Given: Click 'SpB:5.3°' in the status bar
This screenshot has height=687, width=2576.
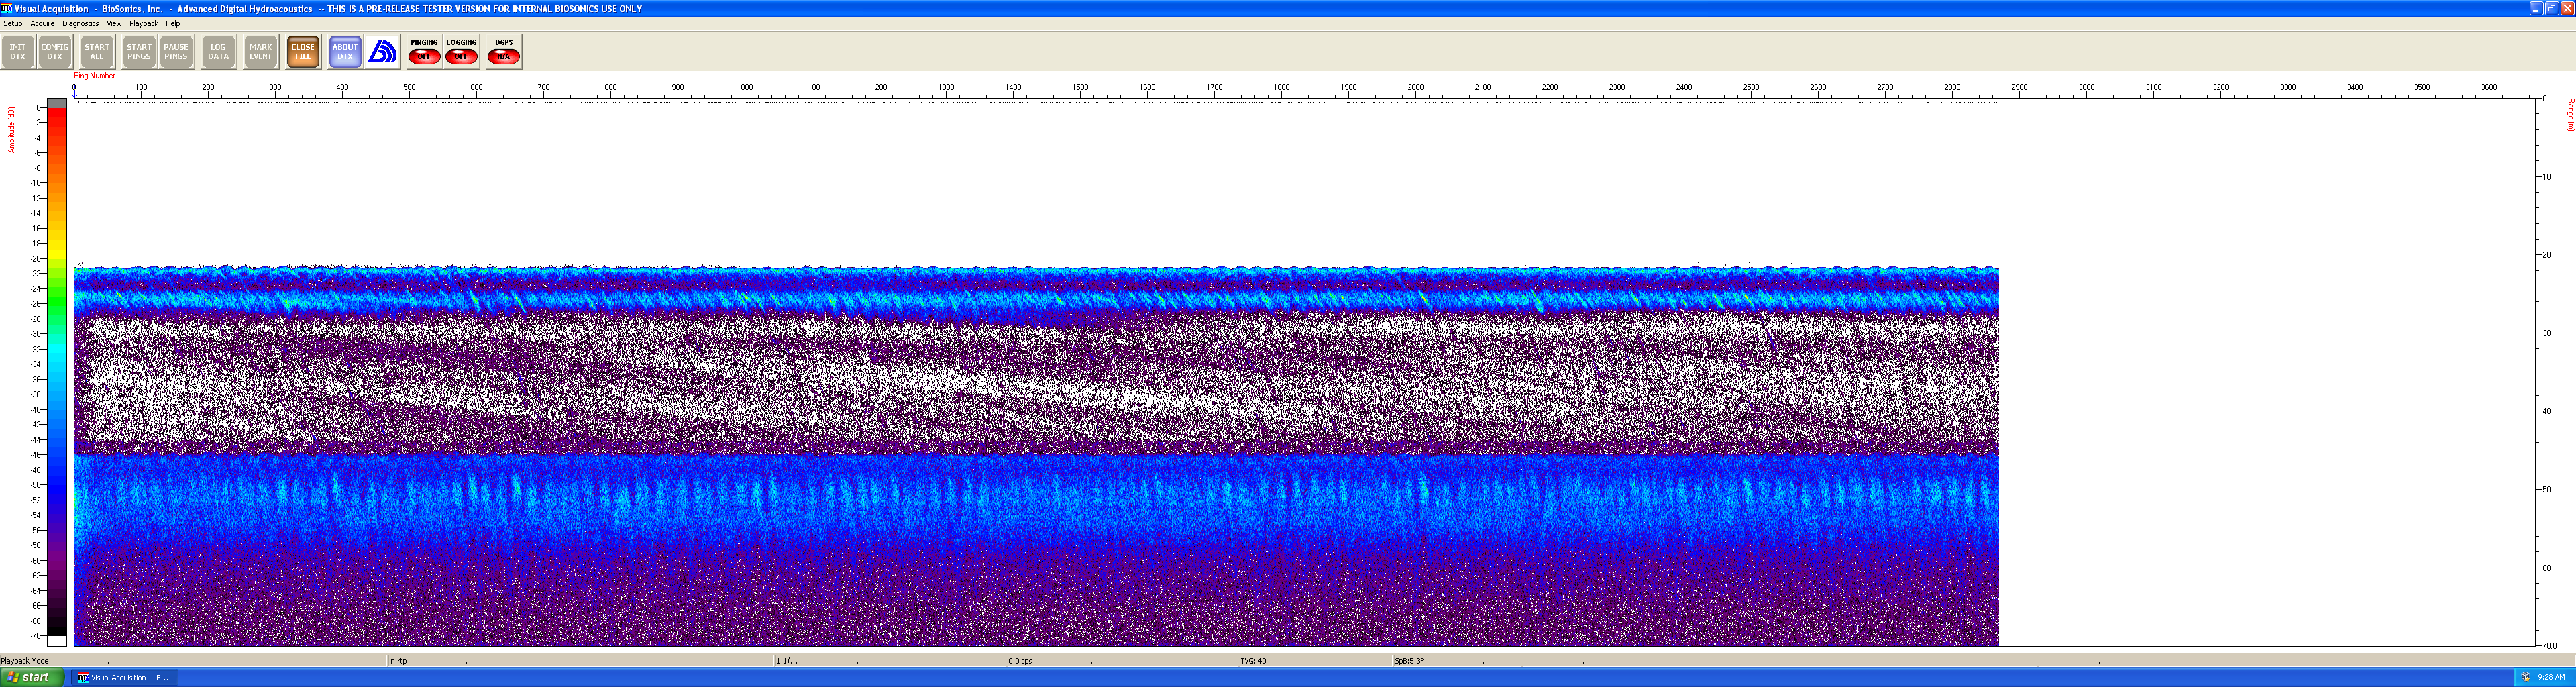Looking at the screenshot, I should (x=1409, y=661).
